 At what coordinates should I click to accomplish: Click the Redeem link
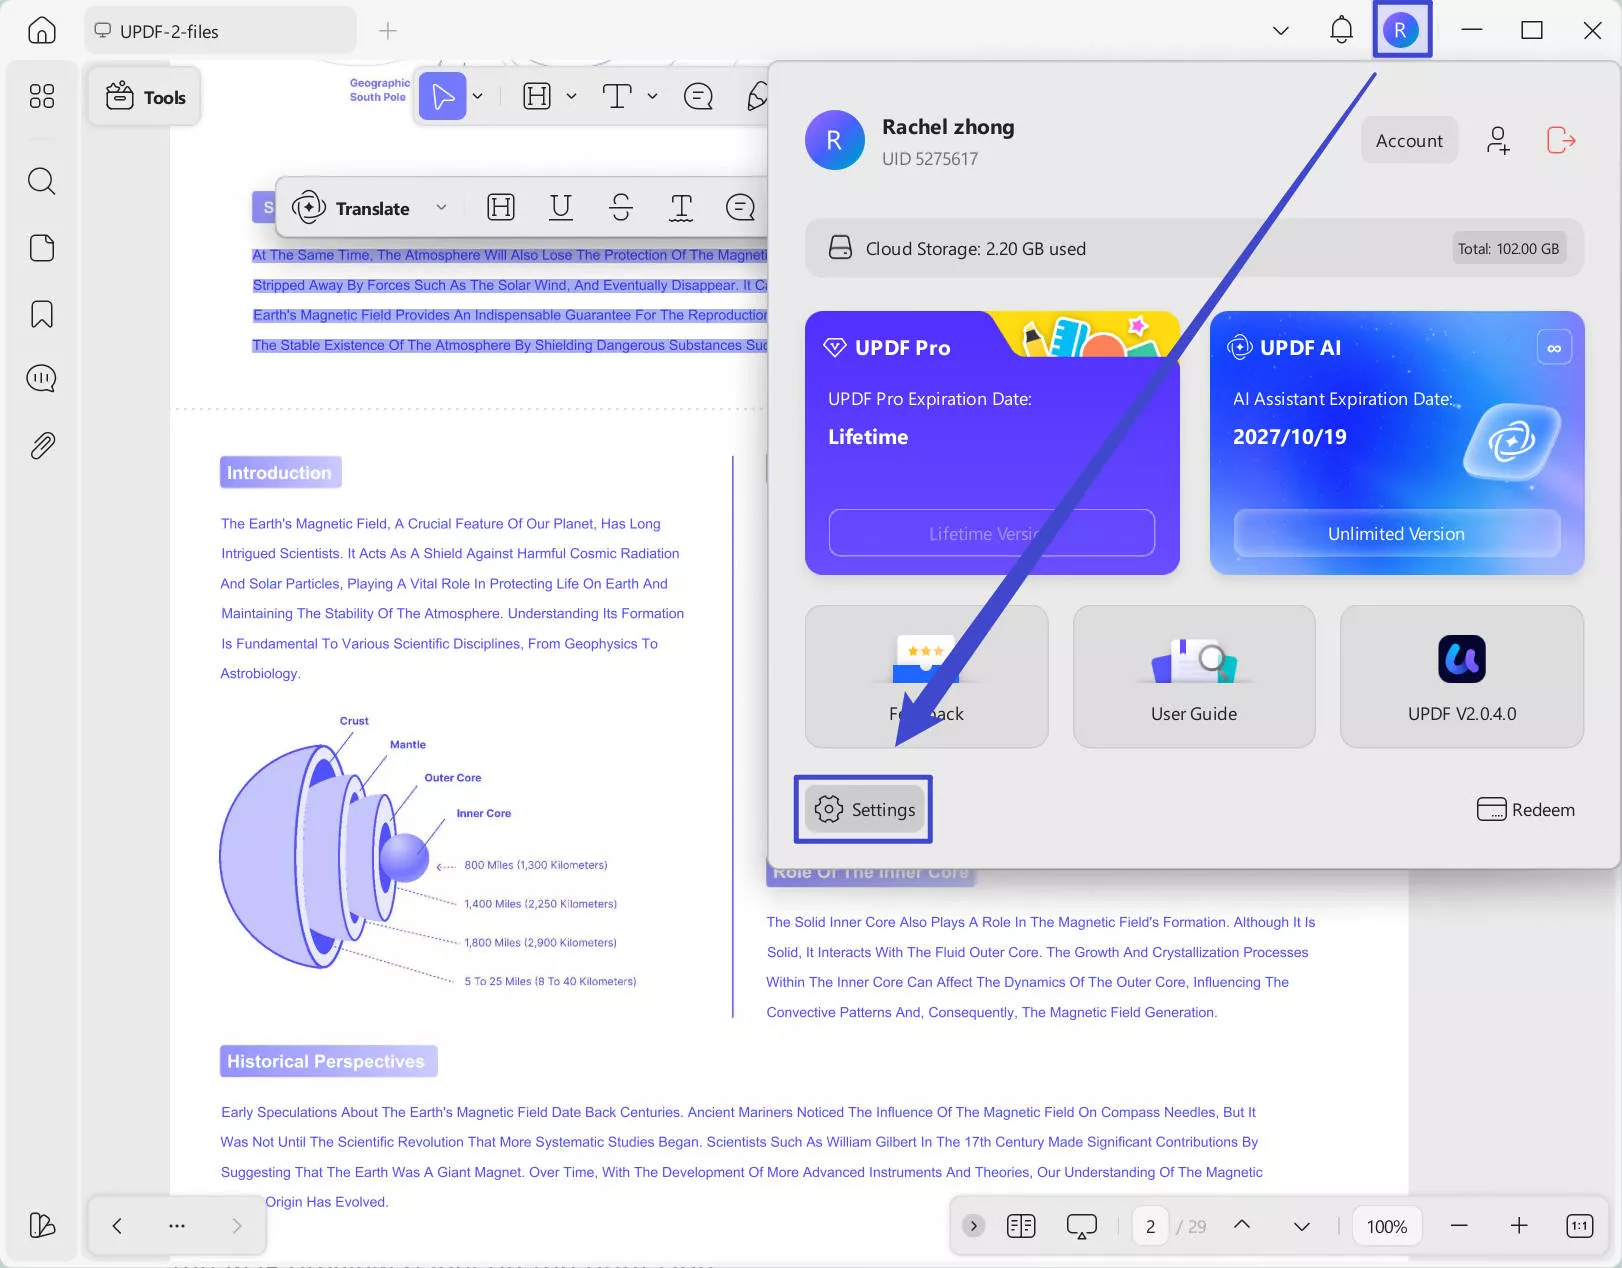coord(1525,809)
